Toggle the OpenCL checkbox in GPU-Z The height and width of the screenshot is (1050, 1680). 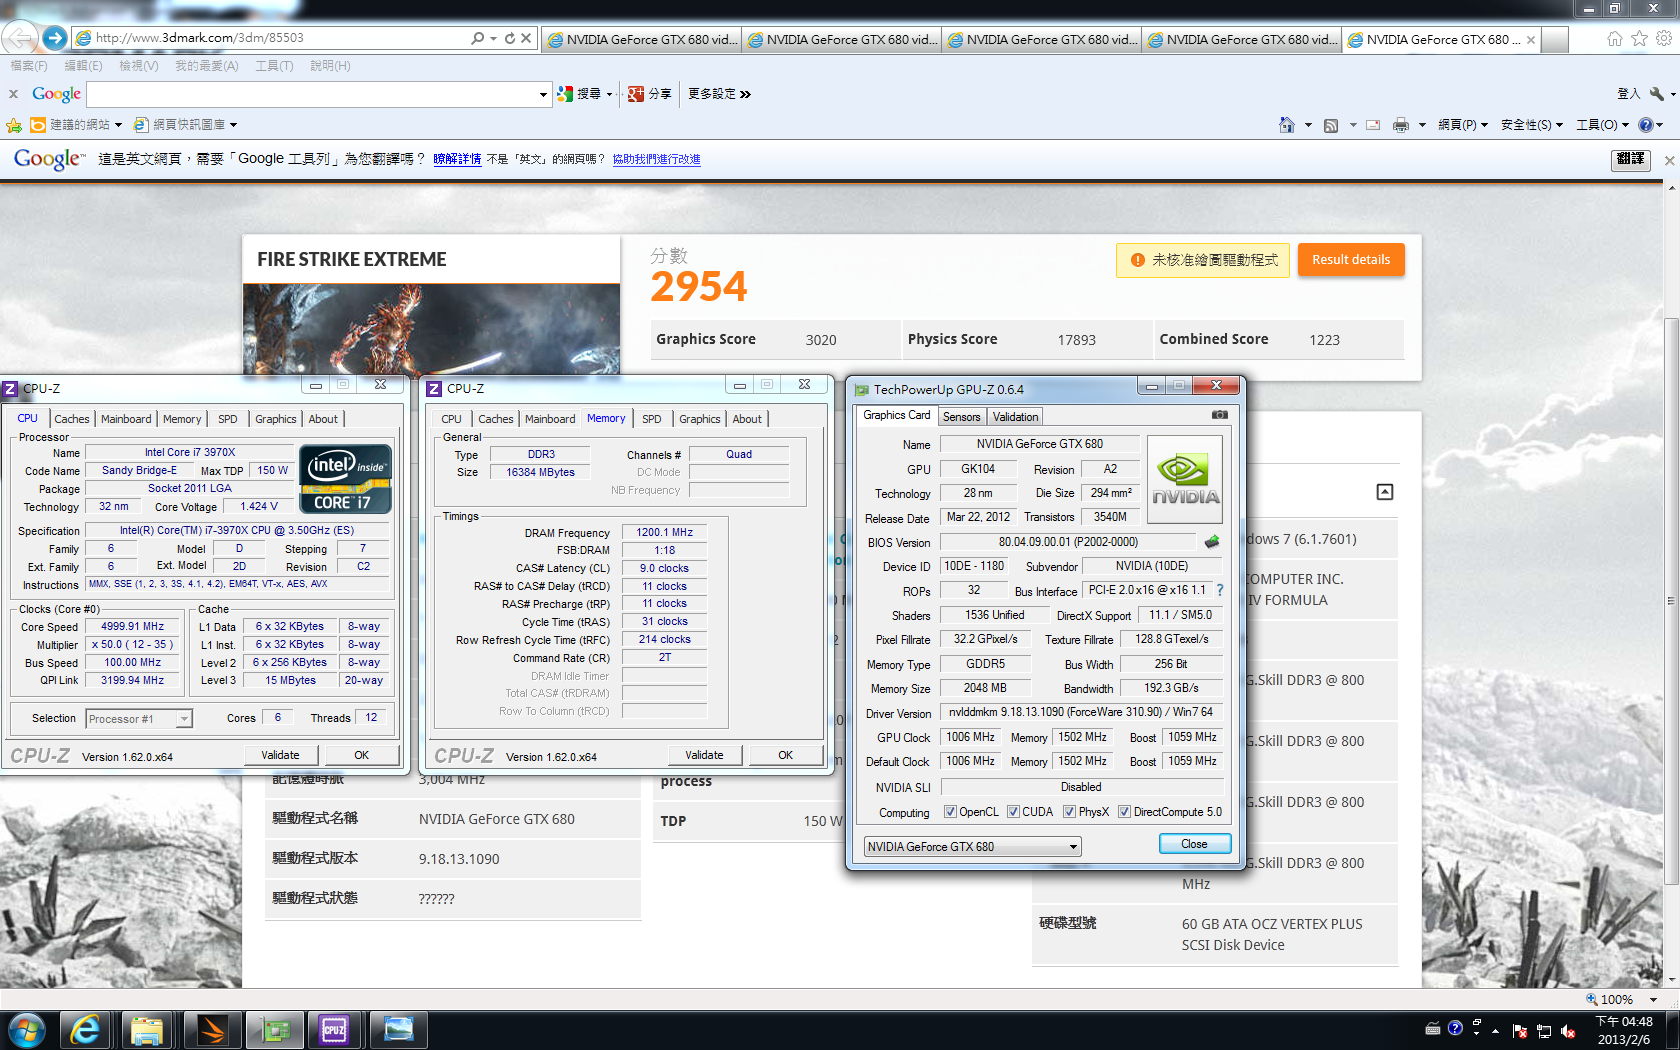(x=950, y=812)
